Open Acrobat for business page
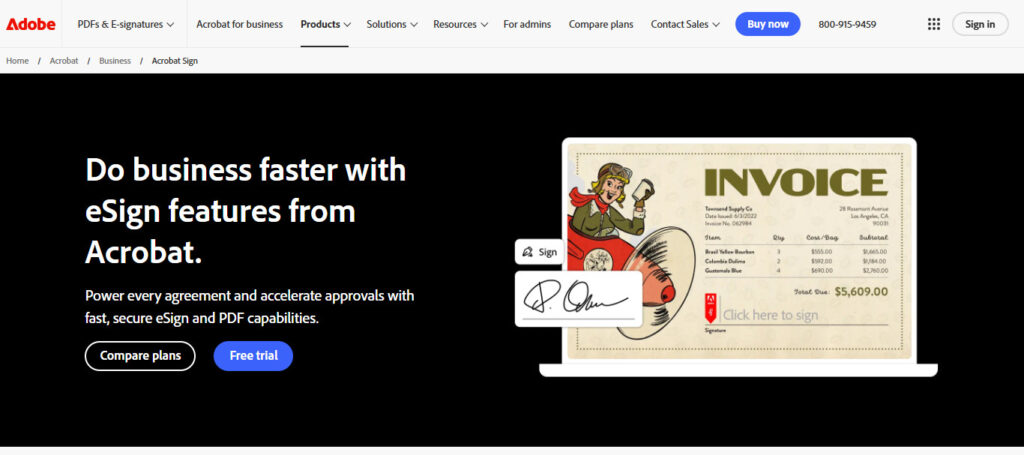 click(240, 24)
